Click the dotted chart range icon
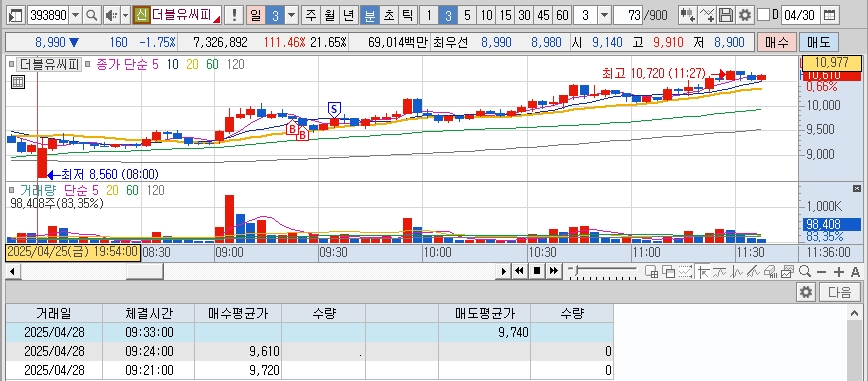Viewport: 868px width, 381px height. (686, 271)
